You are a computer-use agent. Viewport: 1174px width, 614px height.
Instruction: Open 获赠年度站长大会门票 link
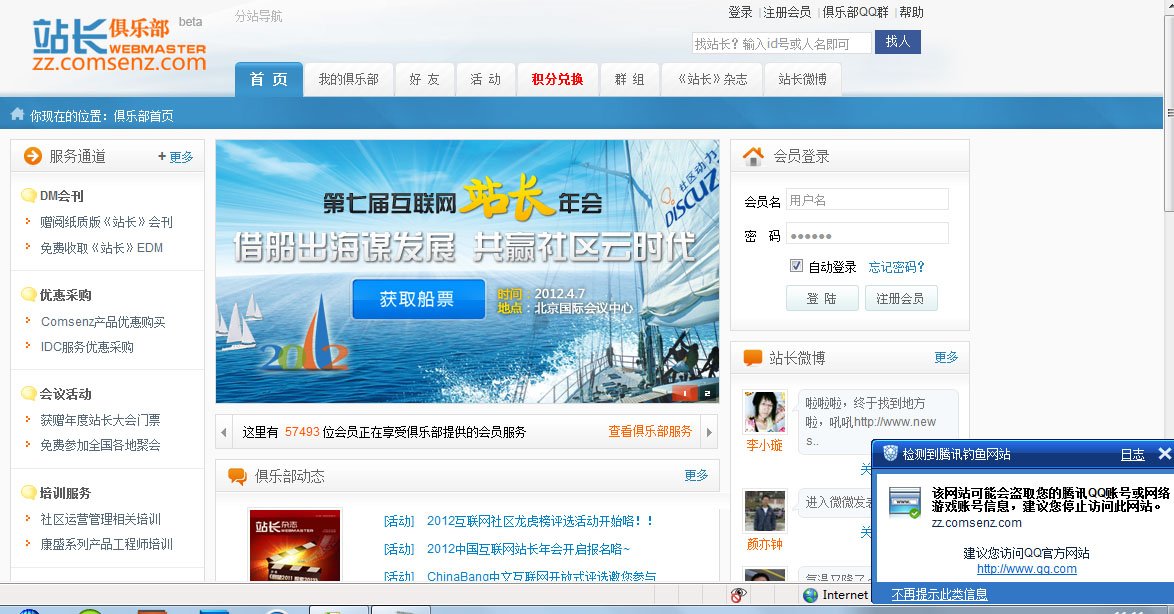tap(100, 420)
